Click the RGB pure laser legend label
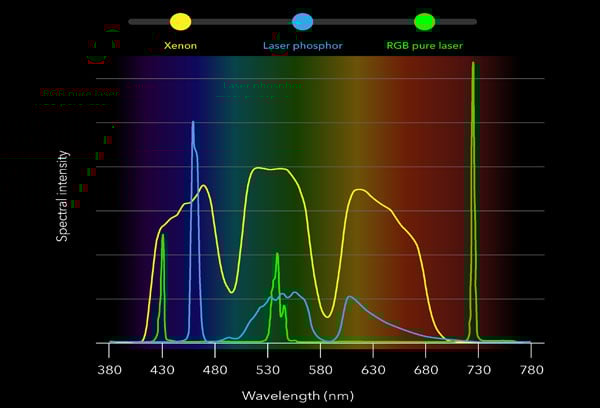The width and height of the screenshot is (600, 408). point(424,46)
